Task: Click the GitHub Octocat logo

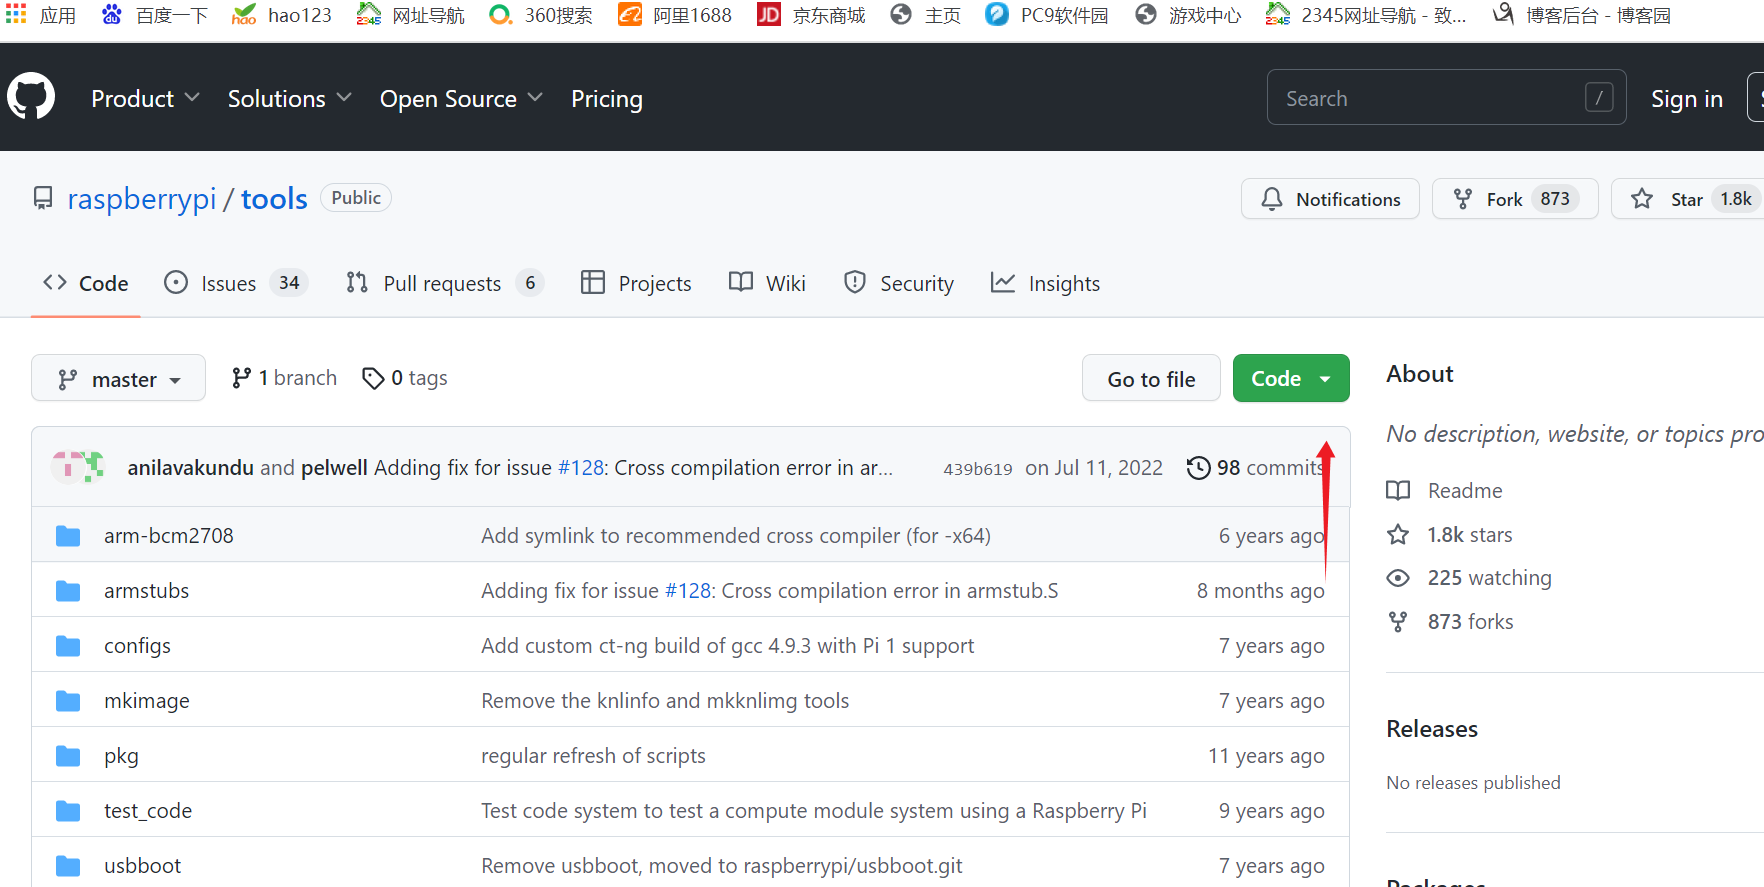Action: pyautogui.click(x=31, y=97)
